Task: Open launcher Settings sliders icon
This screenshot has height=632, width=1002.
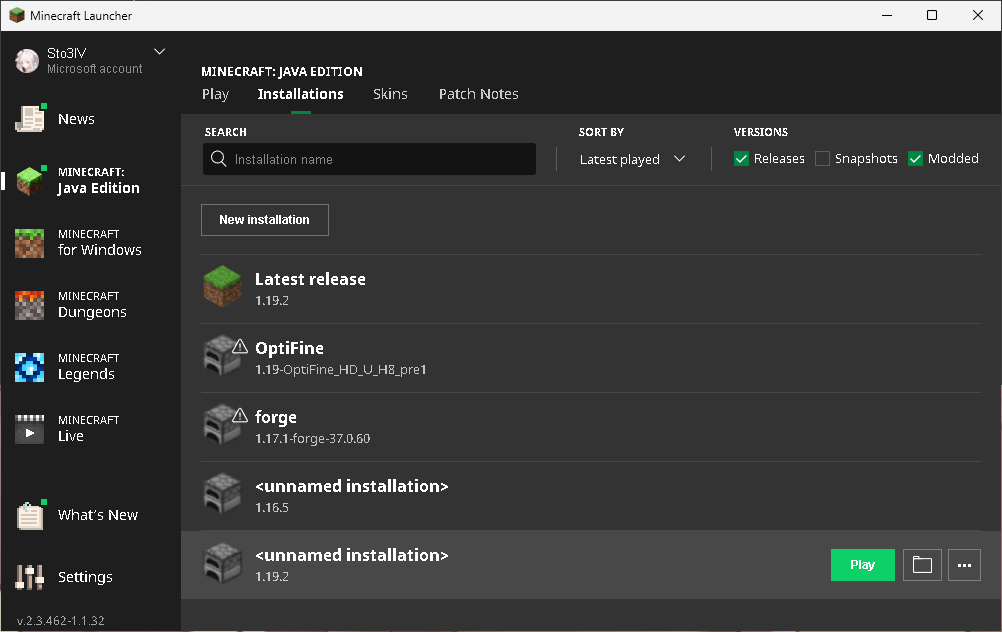Action: [29, 577]
